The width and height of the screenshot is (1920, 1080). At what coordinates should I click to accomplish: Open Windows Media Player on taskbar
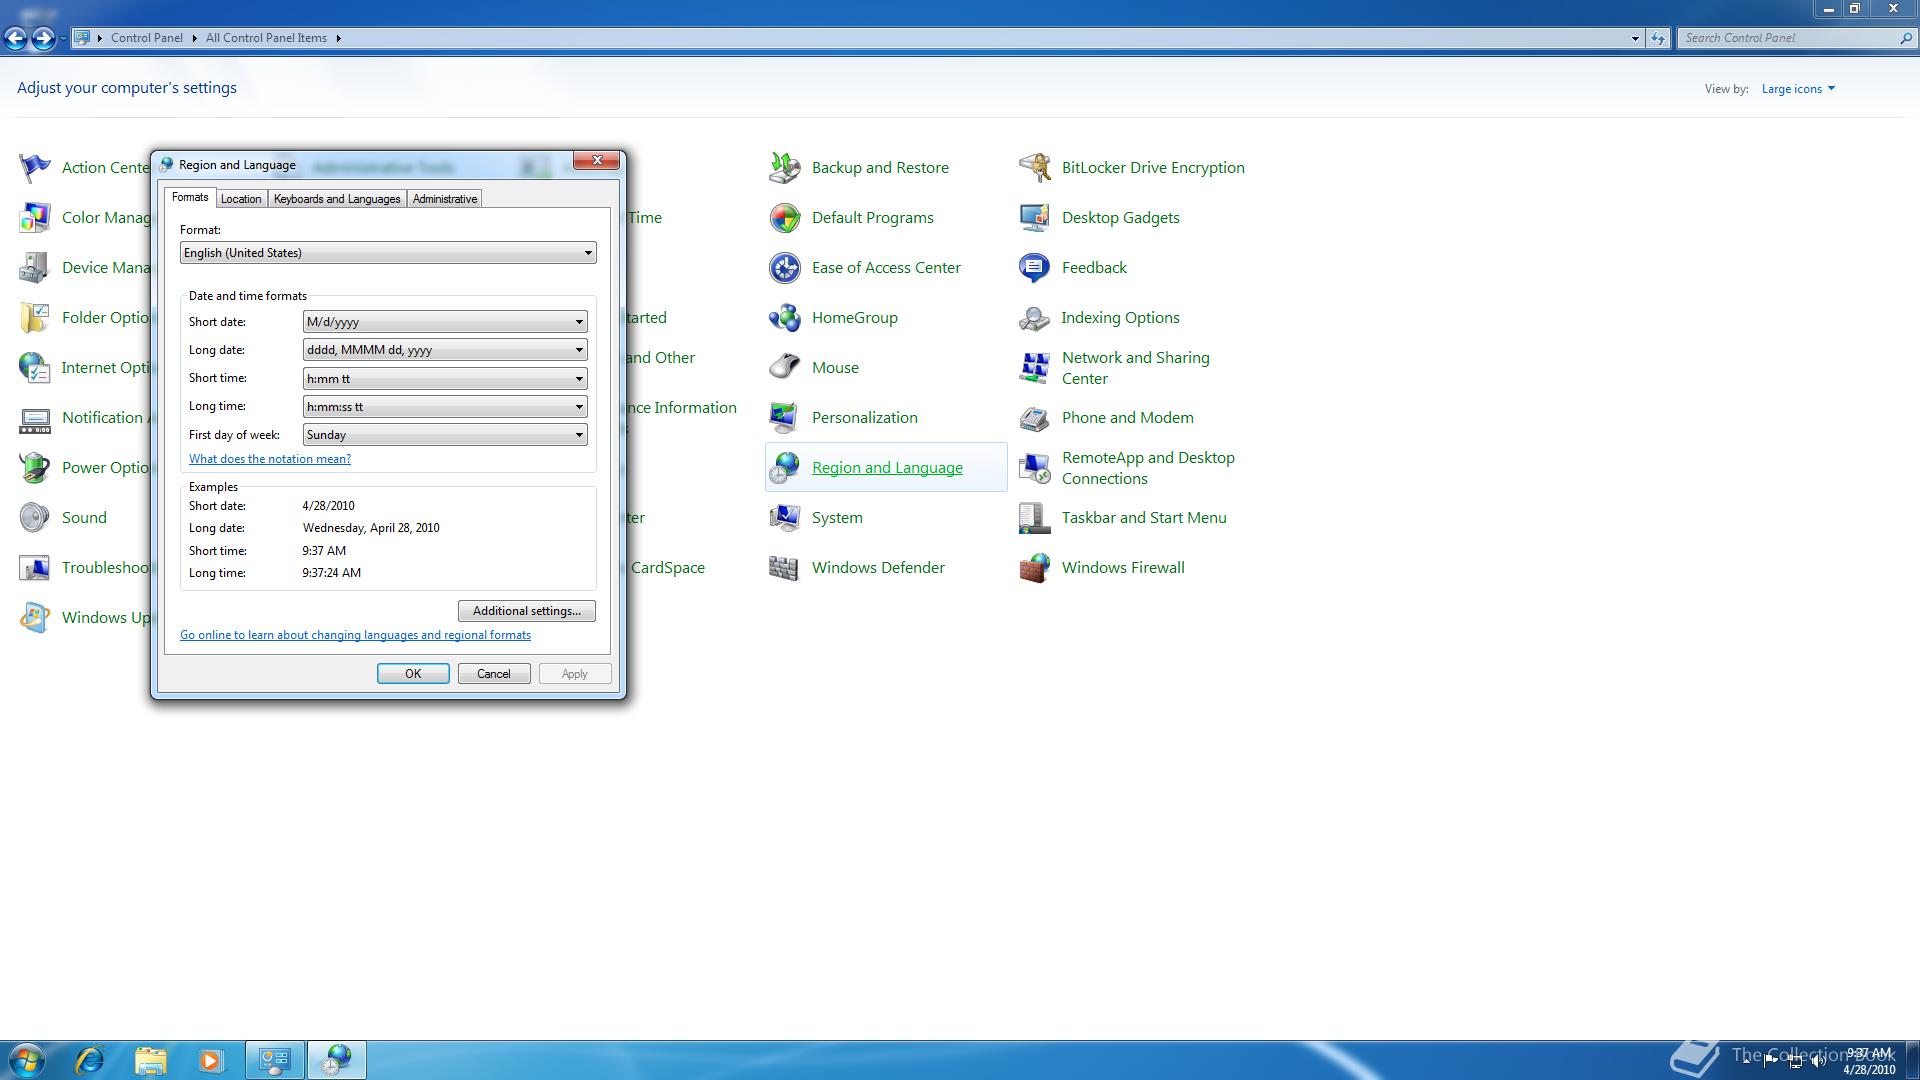[211, 1060]
